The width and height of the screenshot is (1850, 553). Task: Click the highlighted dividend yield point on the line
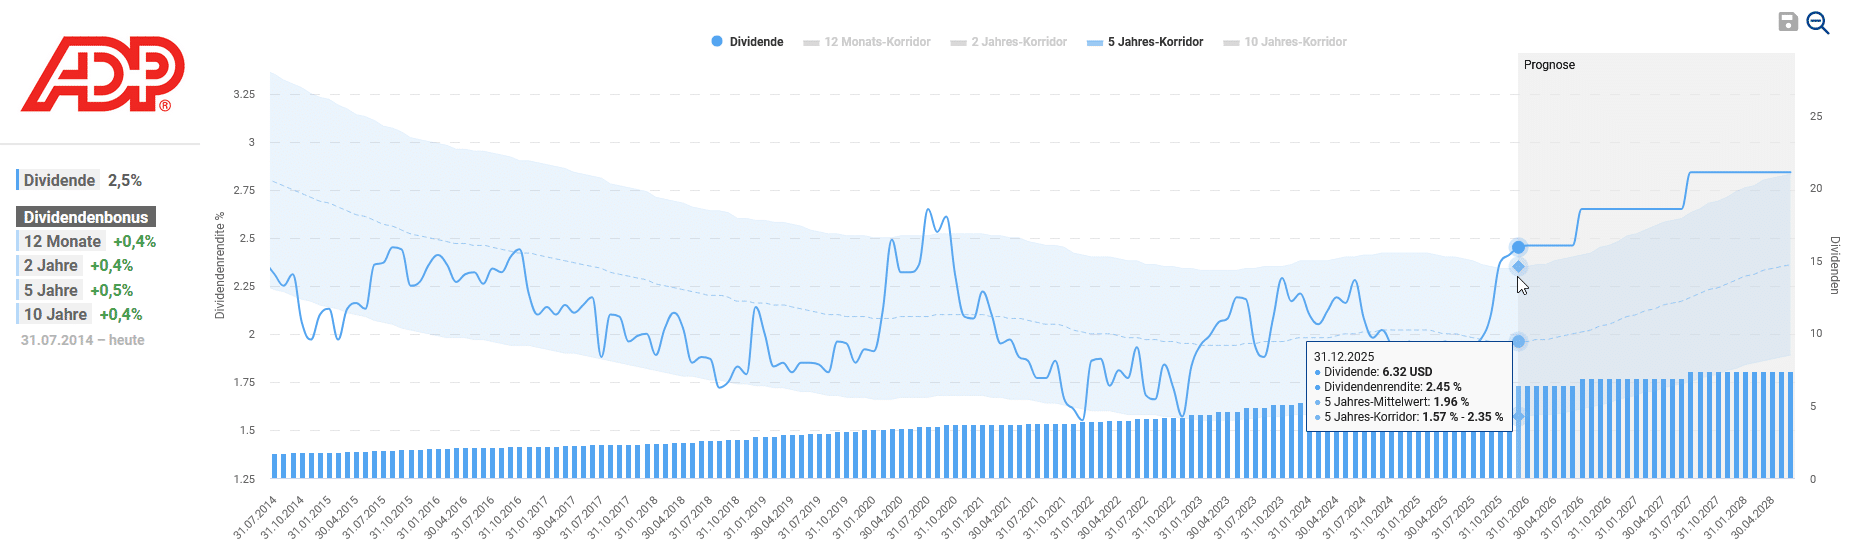[x=1518, y=247]
